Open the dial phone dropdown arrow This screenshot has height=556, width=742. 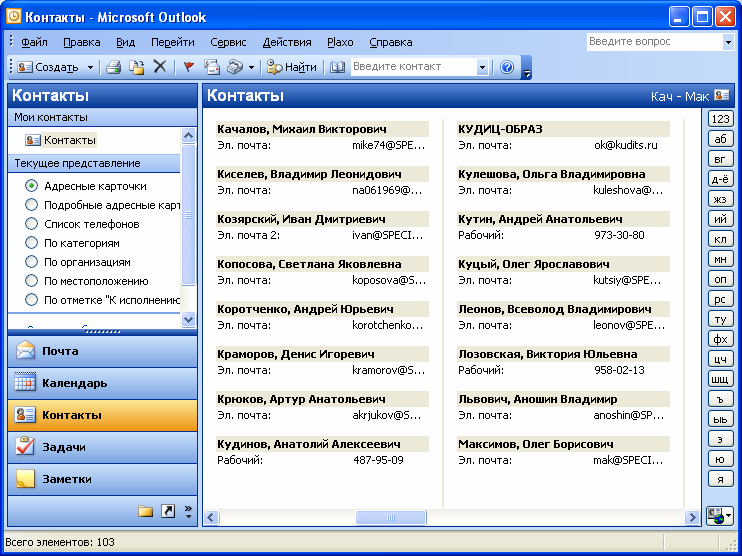251,67
